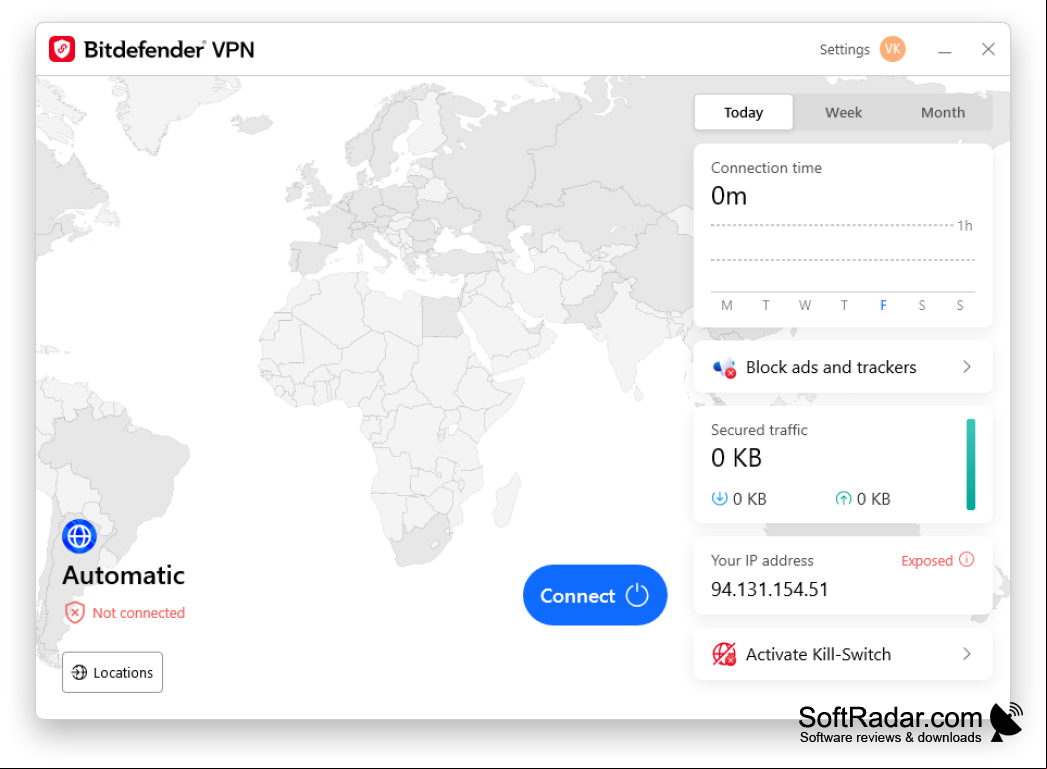Viewport: 1047px width, 769px height.
Task: Expand Block ads and trackers chevron
Action: 967,366
